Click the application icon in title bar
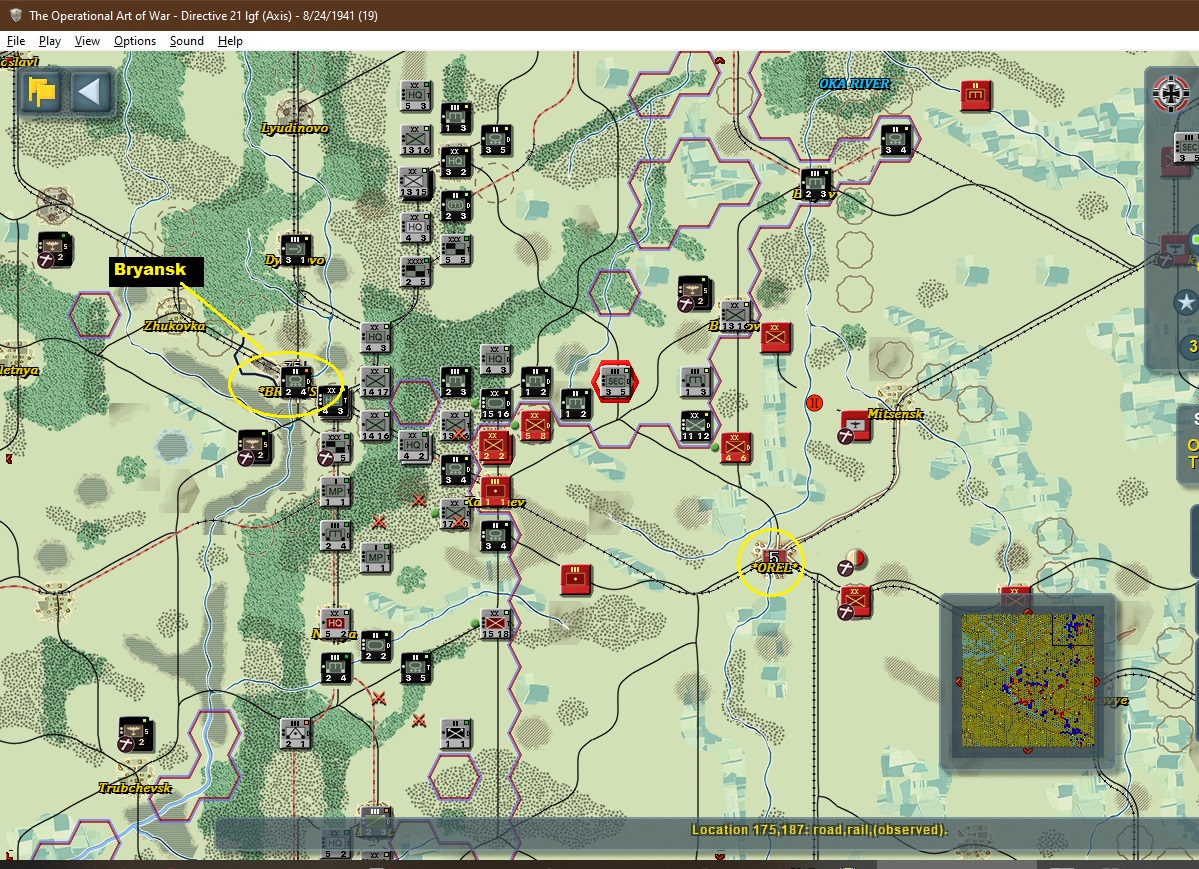This screenshot has width=1199, height=869. (15, 15)
